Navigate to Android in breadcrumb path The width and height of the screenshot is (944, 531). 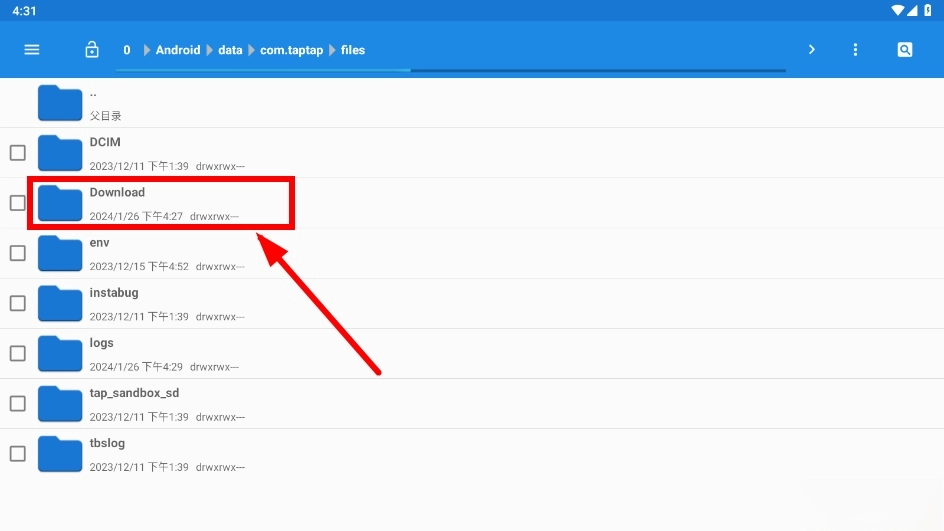[177, 50]
